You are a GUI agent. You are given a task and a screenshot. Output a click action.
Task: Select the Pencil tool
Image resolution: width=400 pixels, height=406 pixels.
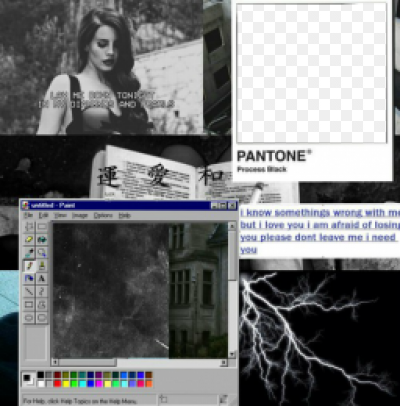coord(29,266)
